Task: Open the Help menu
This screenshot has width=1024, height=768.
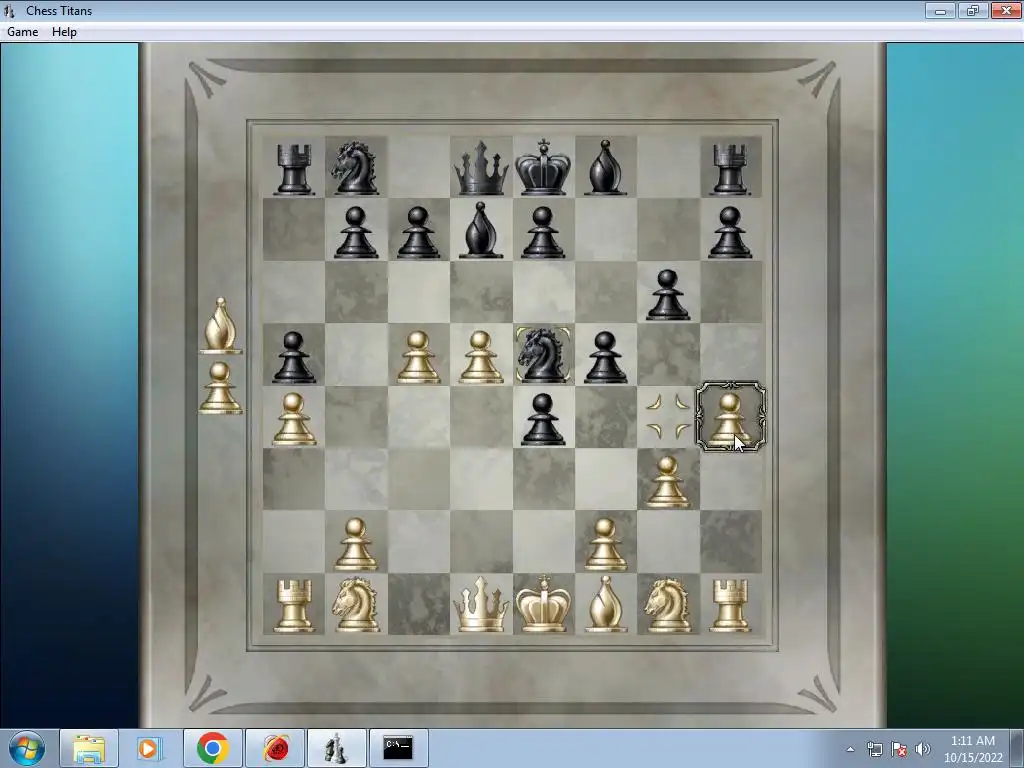Action: click(64, 32)
